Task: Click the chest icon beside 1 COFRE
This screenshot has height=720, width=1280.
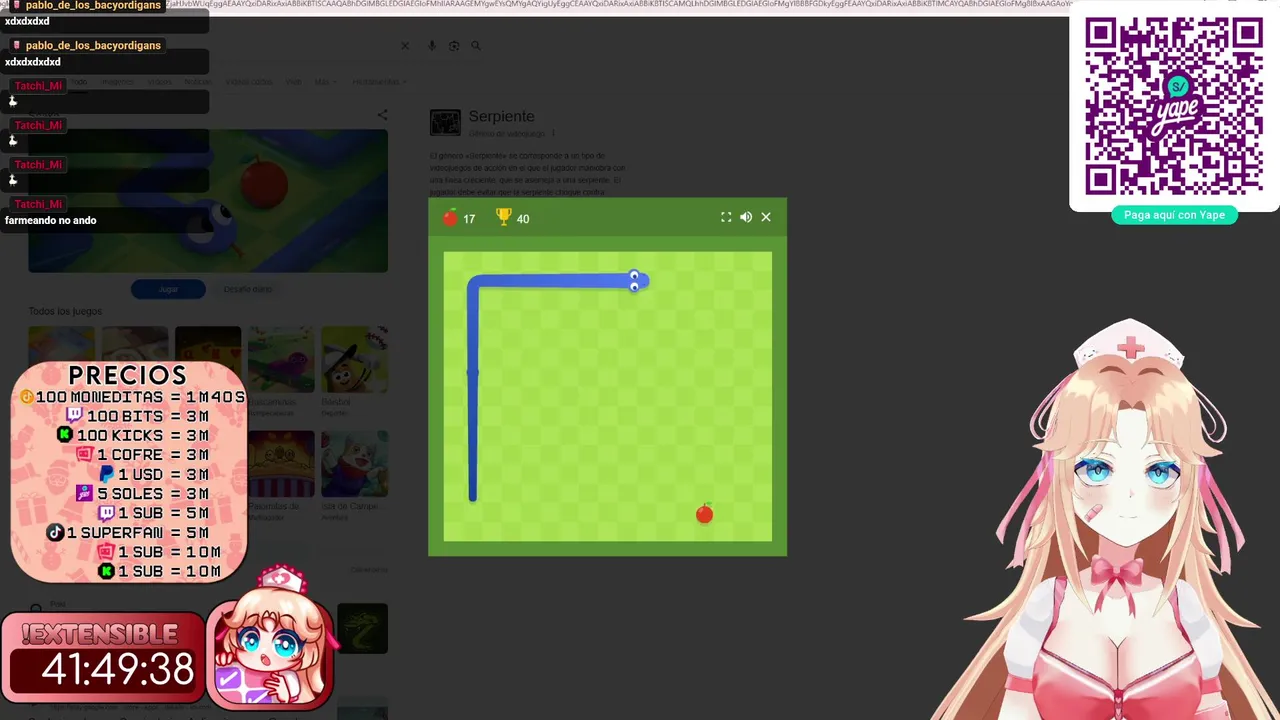Action: click(85, 454)
